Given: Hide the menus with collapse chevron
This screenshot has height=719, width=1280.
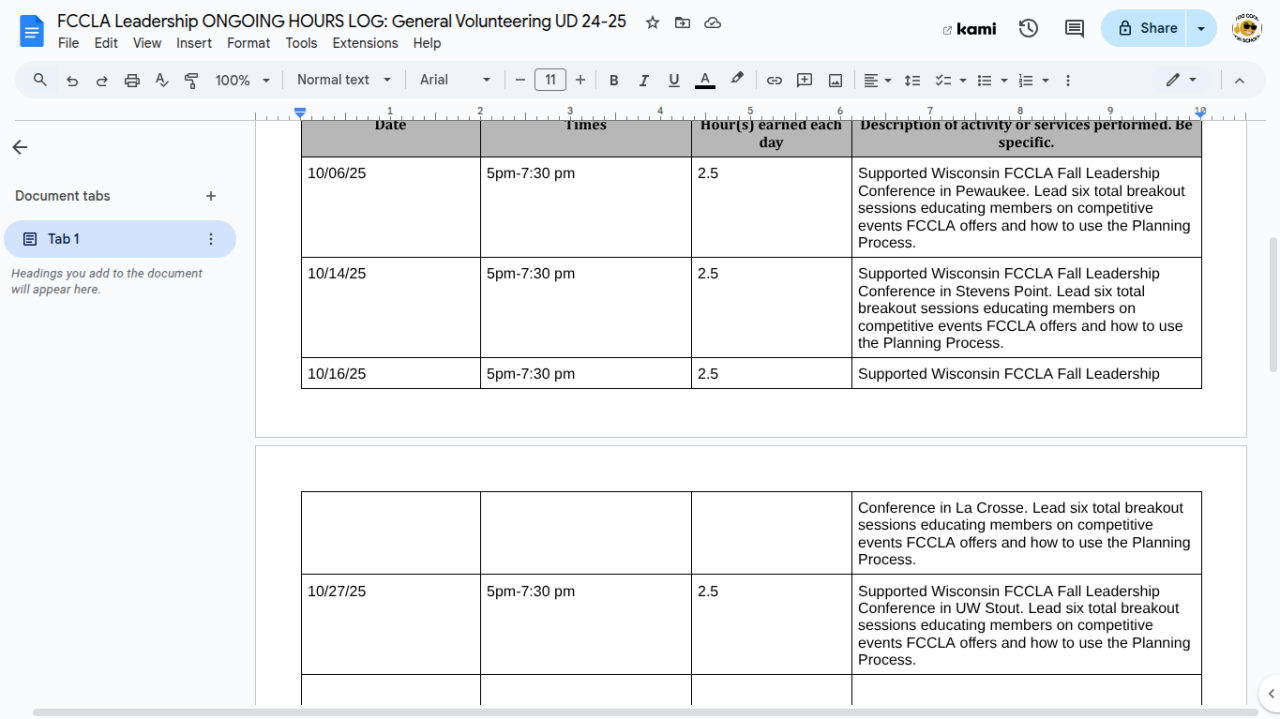Looking at the screenshot, I should [1239, 80].
